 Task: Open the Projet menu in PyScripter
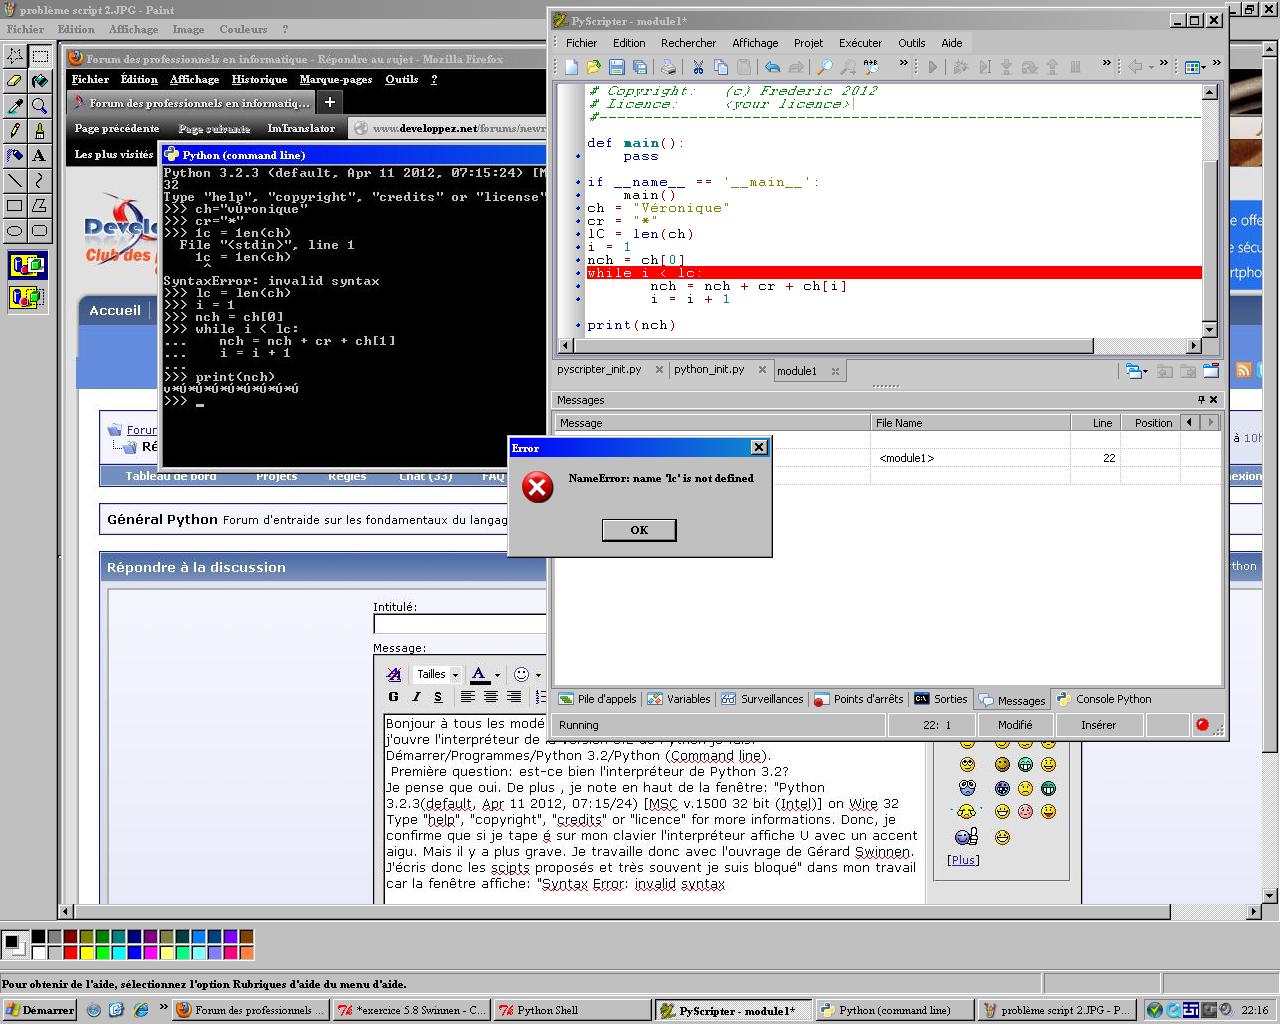coord(808,43)
